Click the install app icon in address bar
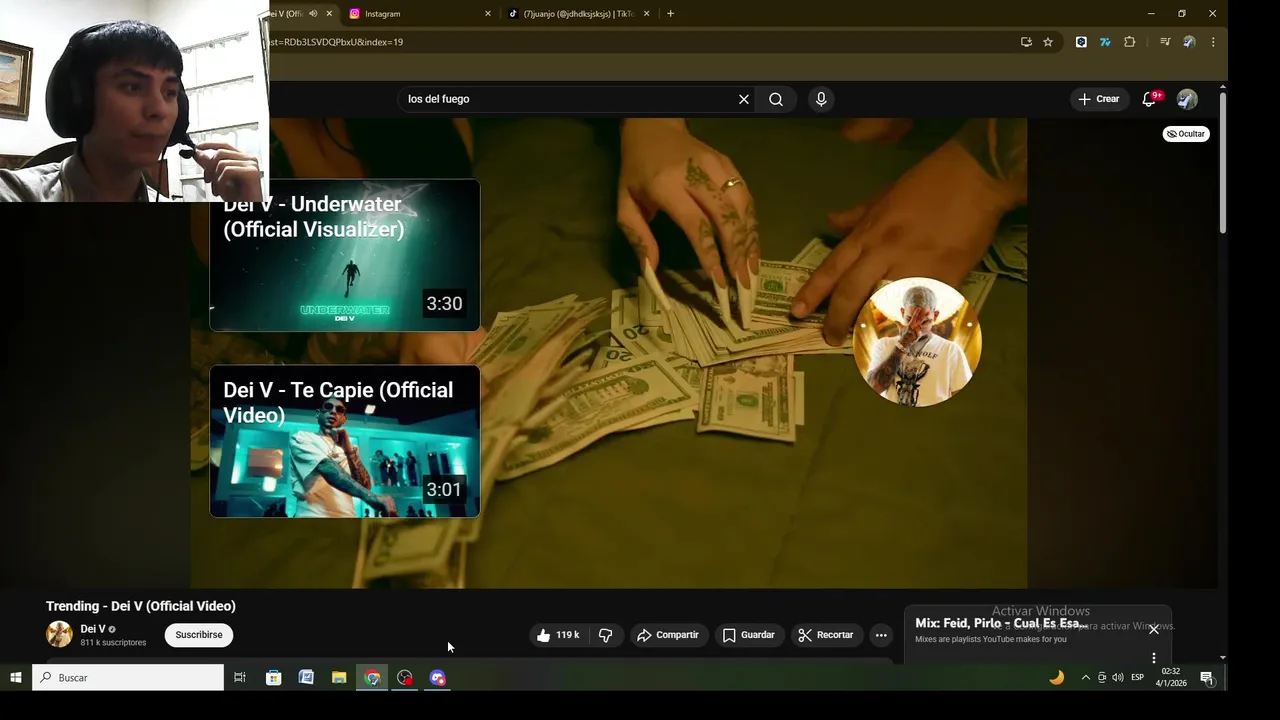1280x720 pixels. 1026,42
